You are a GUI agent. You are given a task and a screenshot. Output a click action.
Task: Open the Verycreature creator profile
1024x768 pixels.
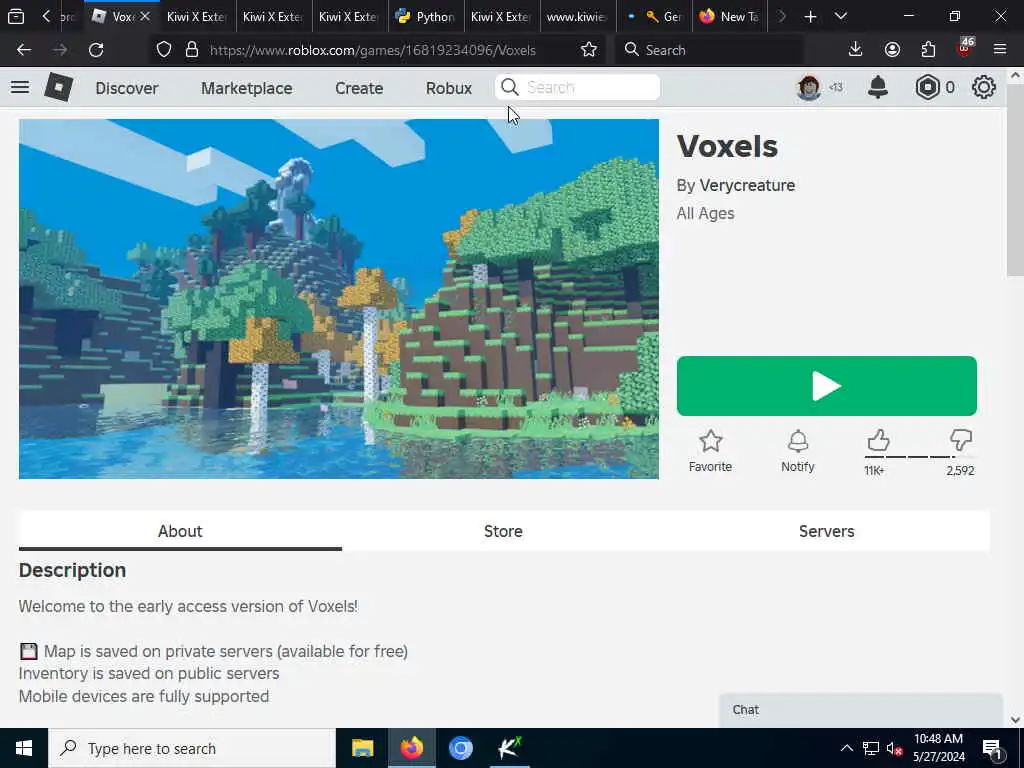click(x=747, y=185)
